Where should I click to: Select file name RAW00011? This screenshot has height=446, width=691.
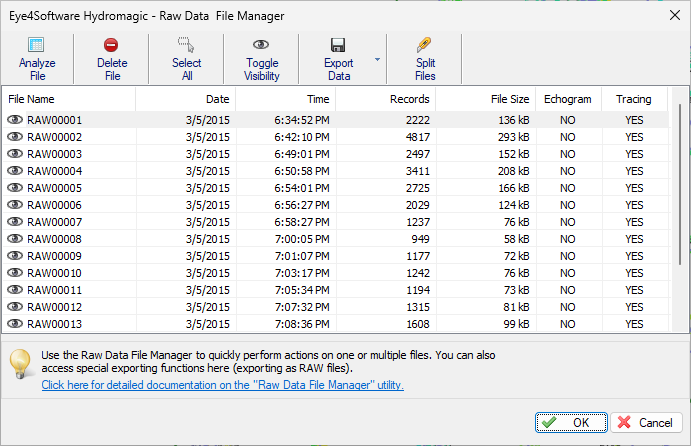[x=55, y=290]
